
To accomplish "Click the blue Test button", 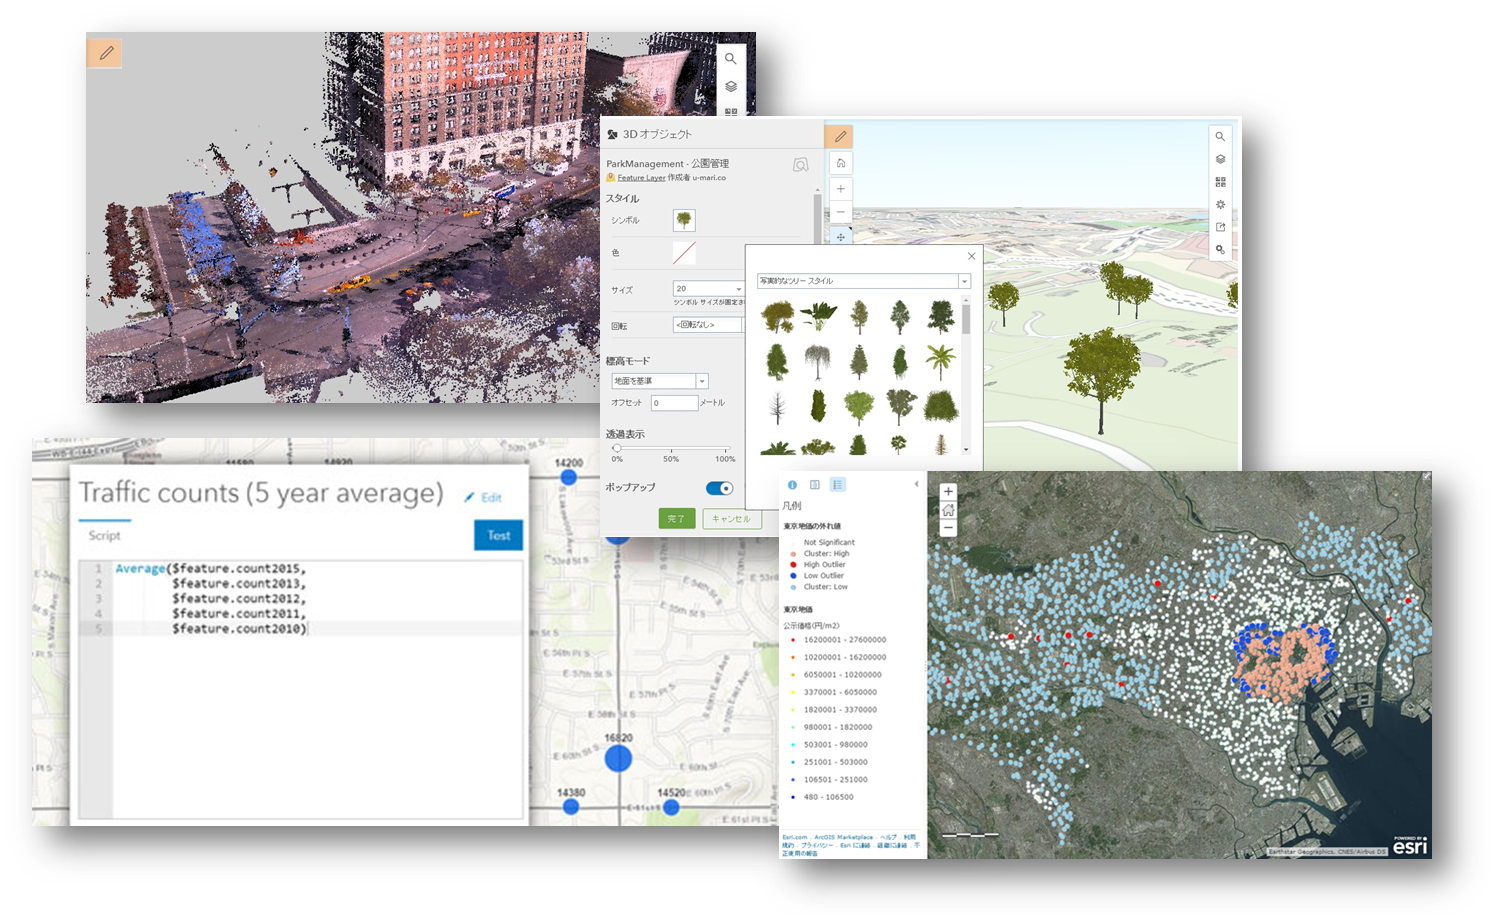I will pos(498,535).
